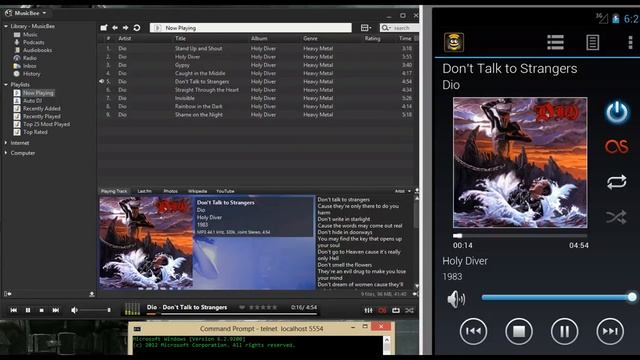Open the MusicBee main menu dropdown
The image size is (640, 360).
click(27, 13)
